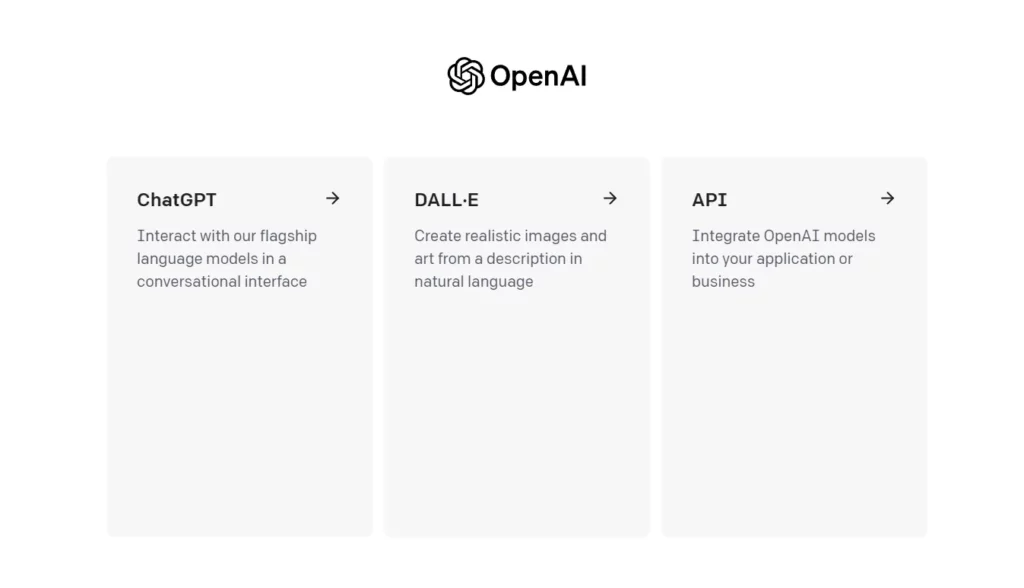Select the DALL·E card heading

tap(446, 199)
